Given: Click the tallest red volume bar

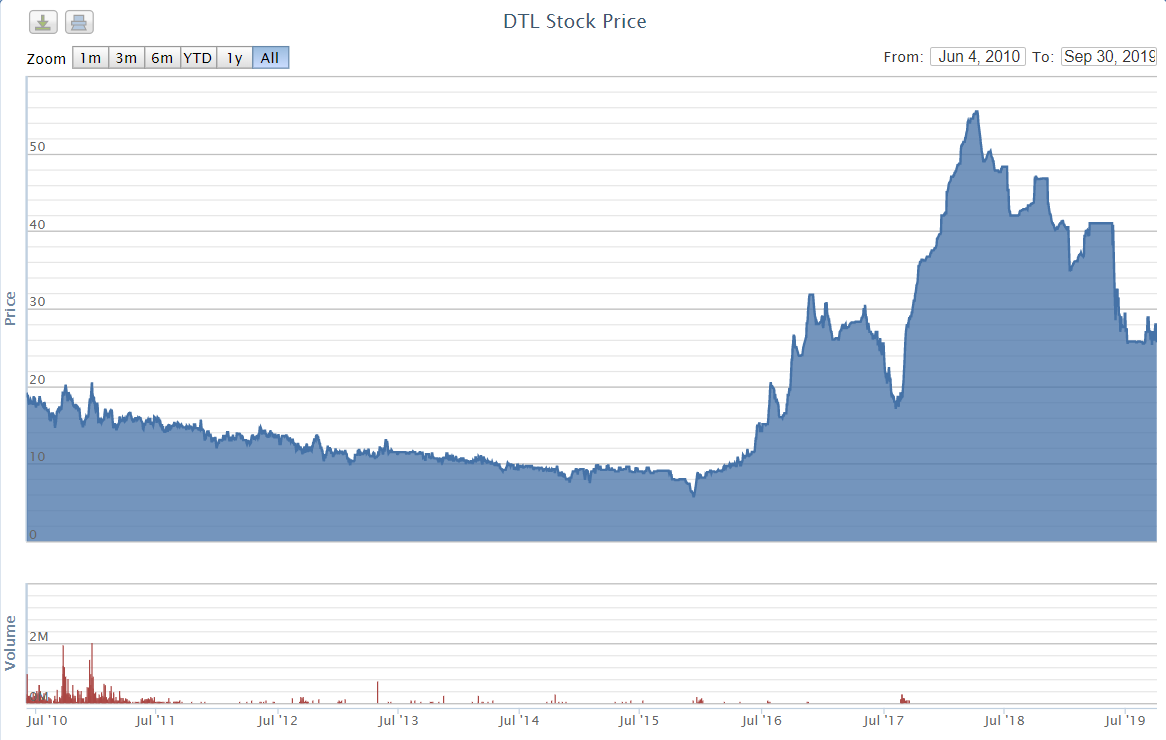Looking at the screenshot, I should click(x=92, y=646).
